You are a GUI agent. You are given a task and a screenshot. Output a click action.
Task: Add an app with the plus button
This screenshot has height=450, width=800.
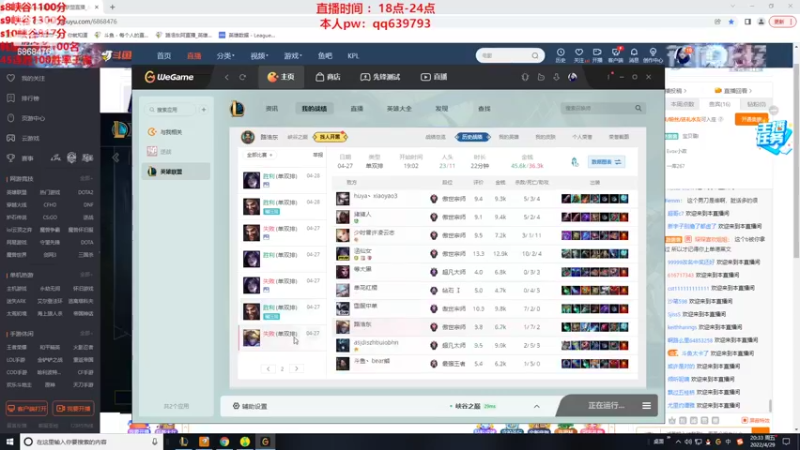click(204, 110)
